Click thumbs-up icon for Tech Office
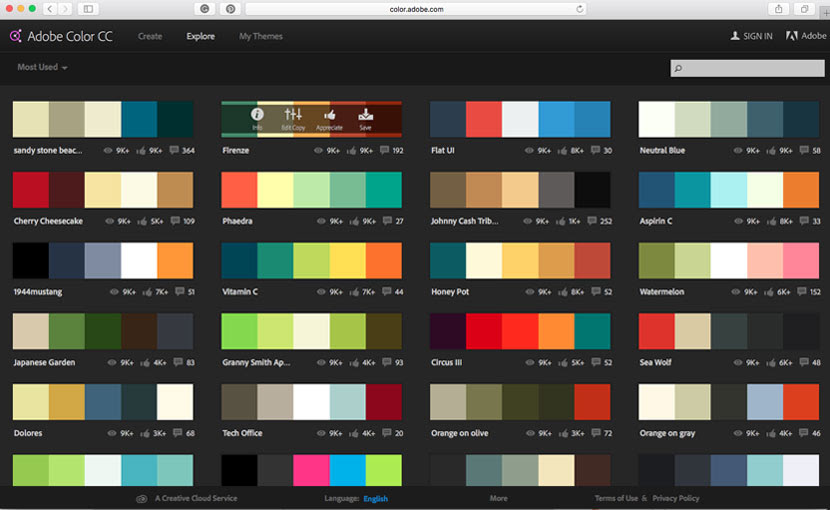 (x=354, y=433)
